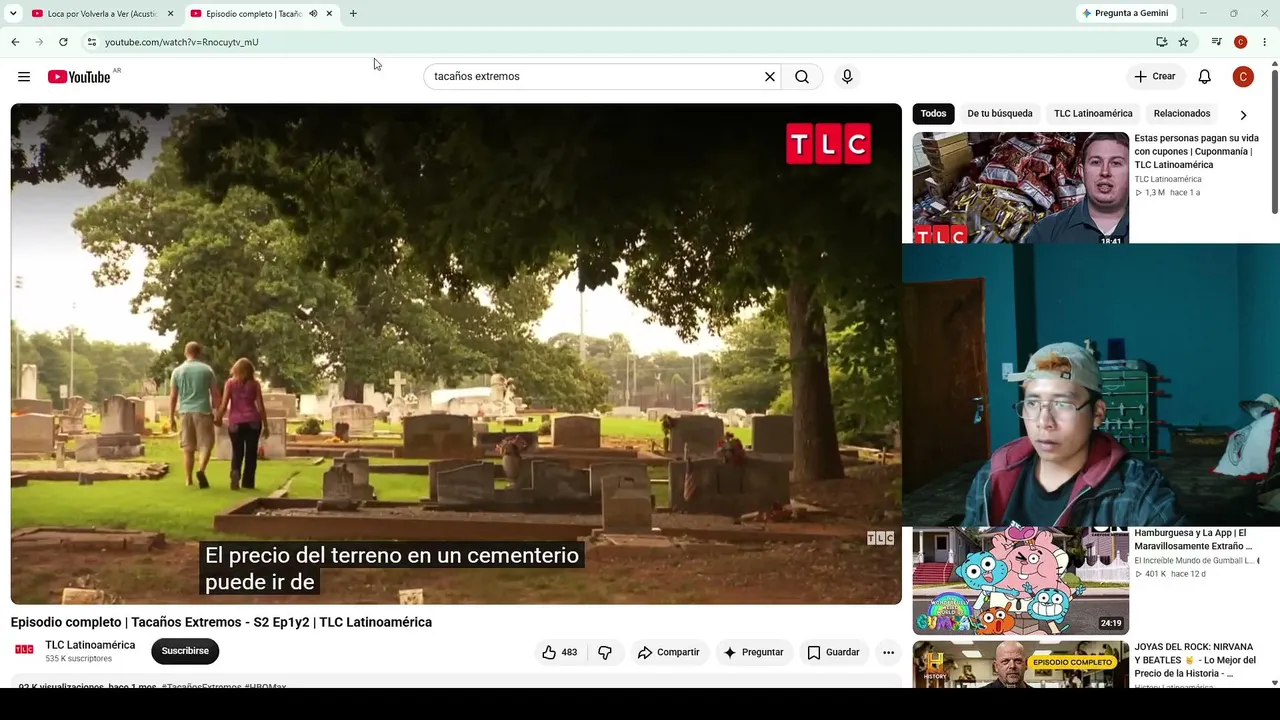The image size is (1280, 720).
Task: Open the install-app icon in the address bar
Action: pos(1161,42)
